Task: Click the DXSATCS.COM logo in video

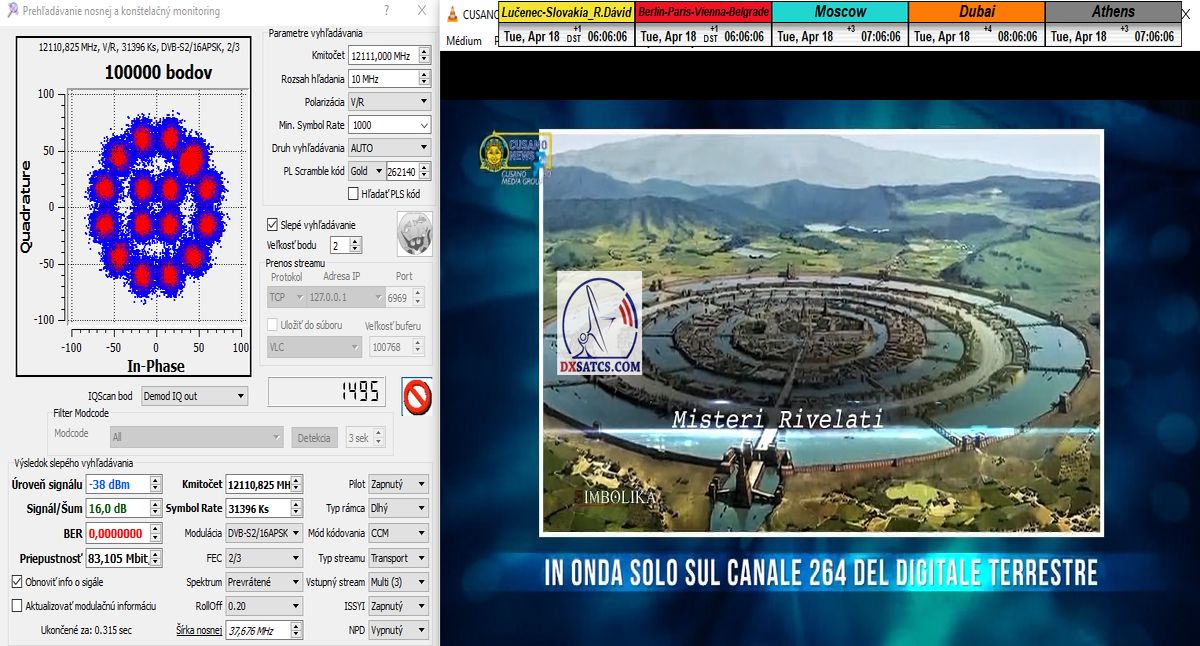Action: (x=599, y=326)
